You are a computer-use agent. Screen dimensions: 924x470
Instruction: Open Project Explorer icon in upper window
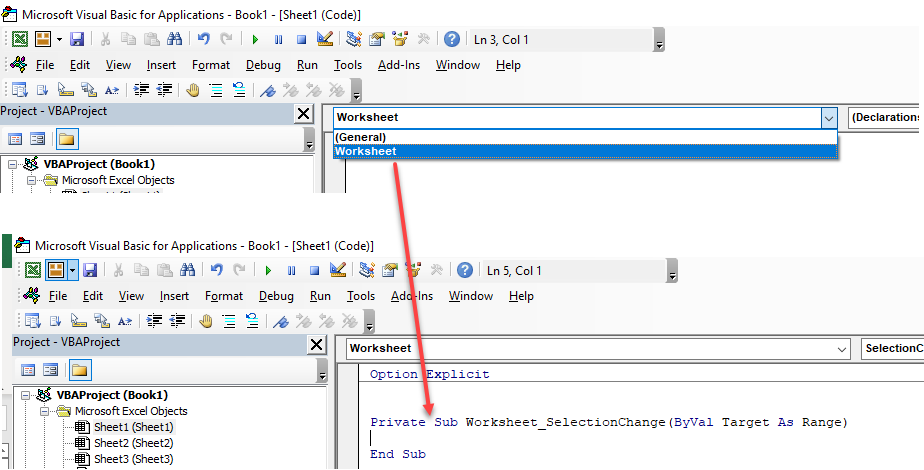354,39
